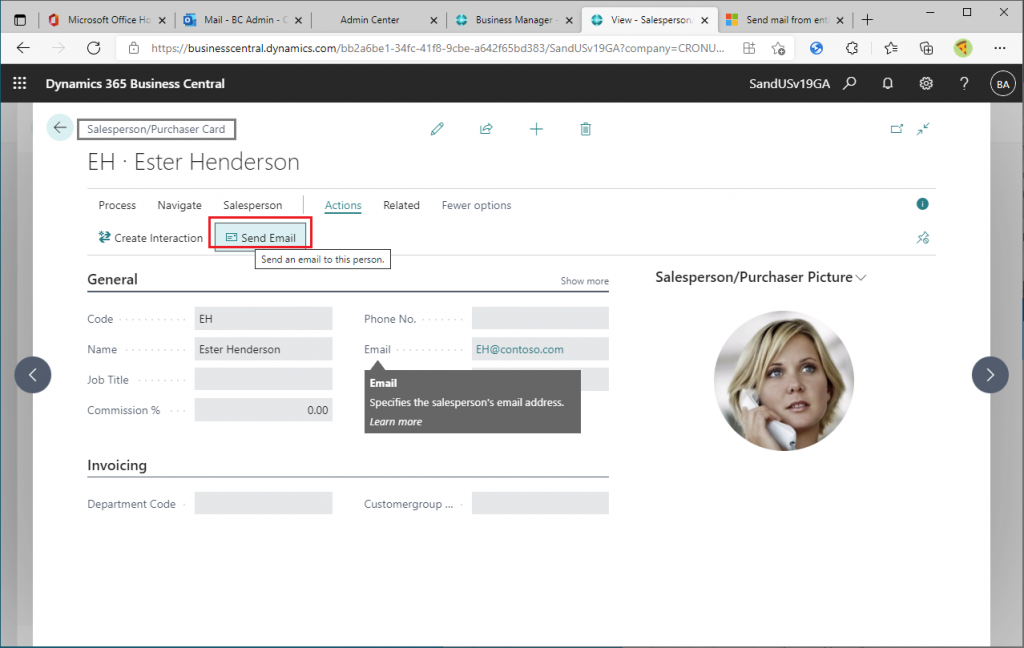Open the Process menu
Screen dimensions: 1024x648
(117, 205)
